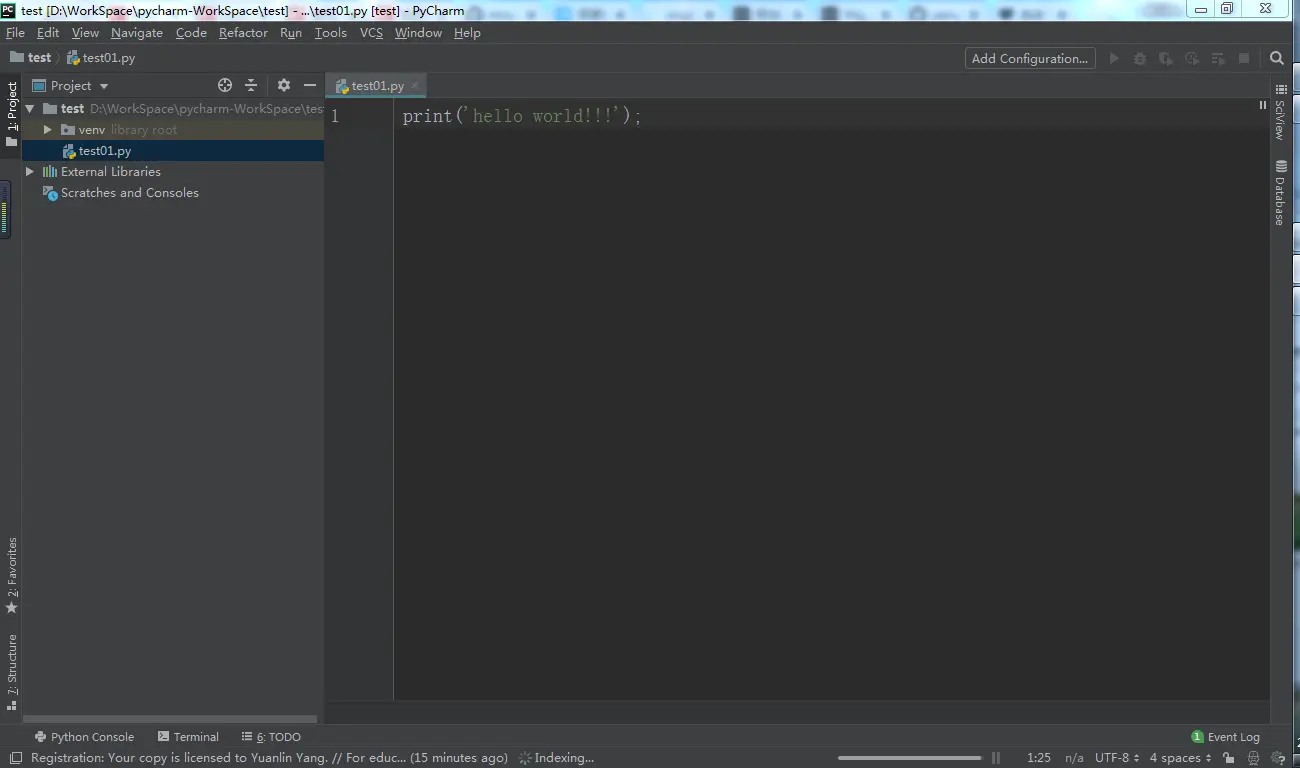Open the 6: TODO tool window
The image size is (1300, 768).
tap(271, 737)
